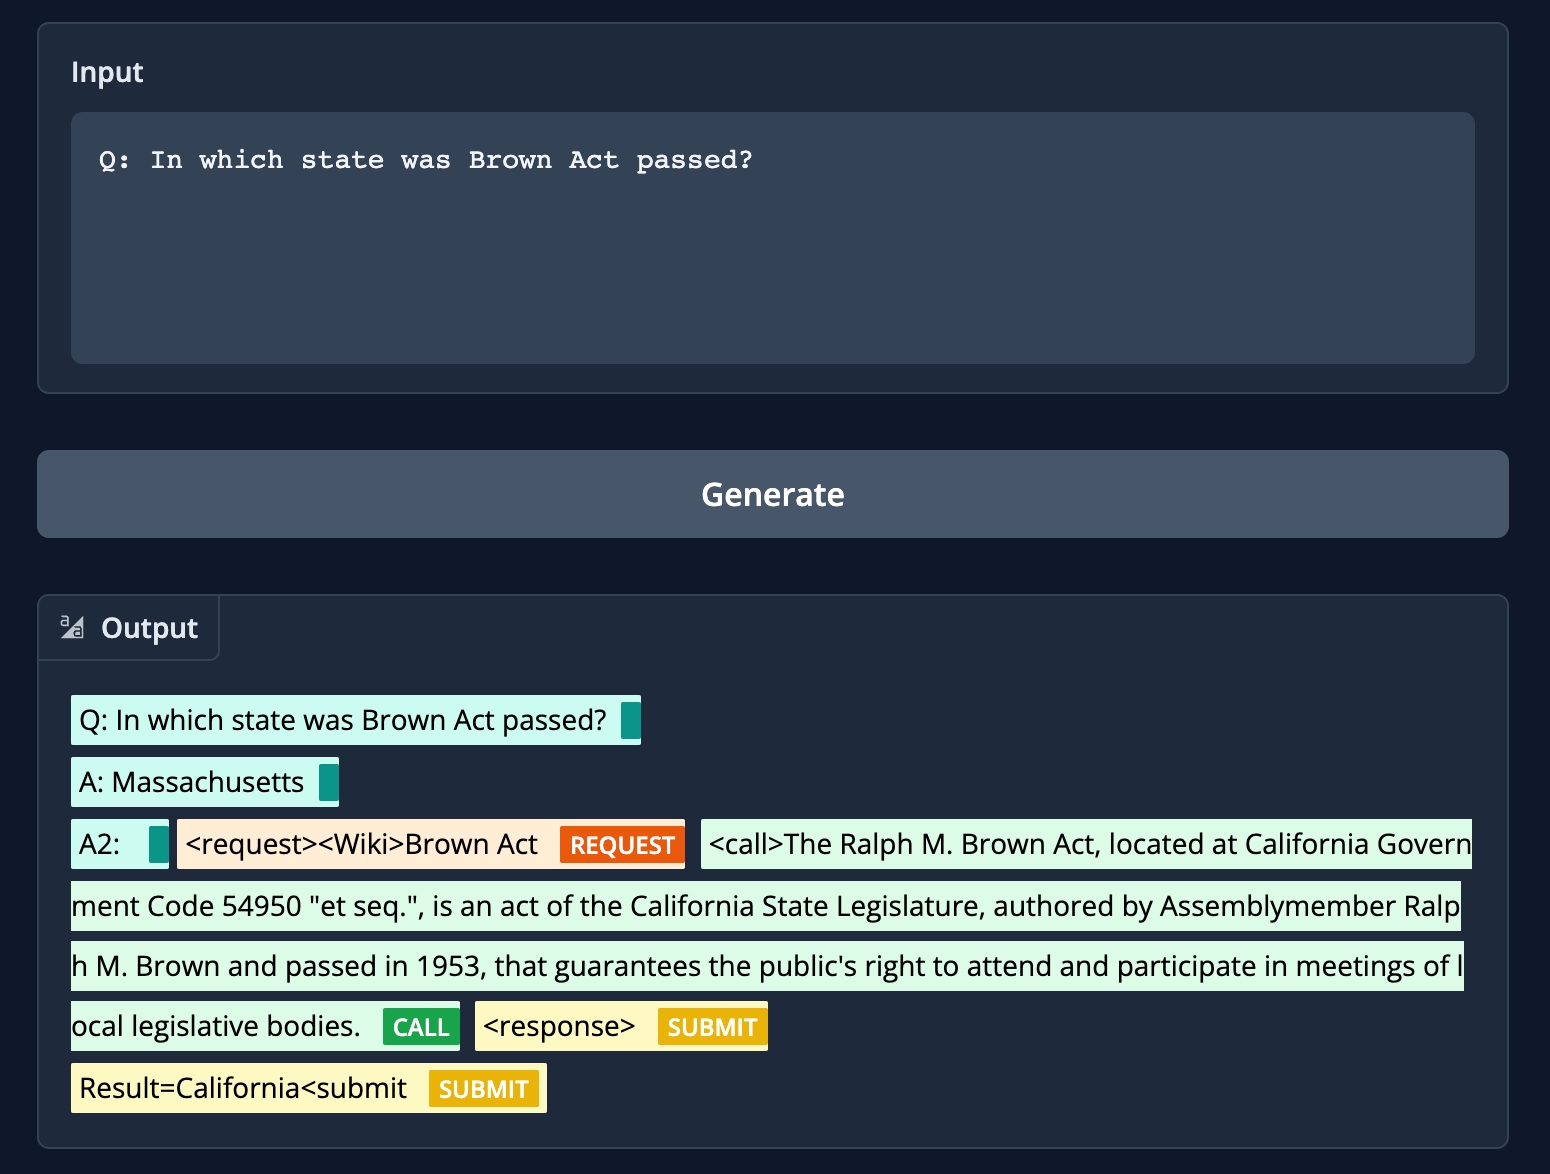Click teal marker after the output question
This screenshot has width=1550, height=1174.
630,720
